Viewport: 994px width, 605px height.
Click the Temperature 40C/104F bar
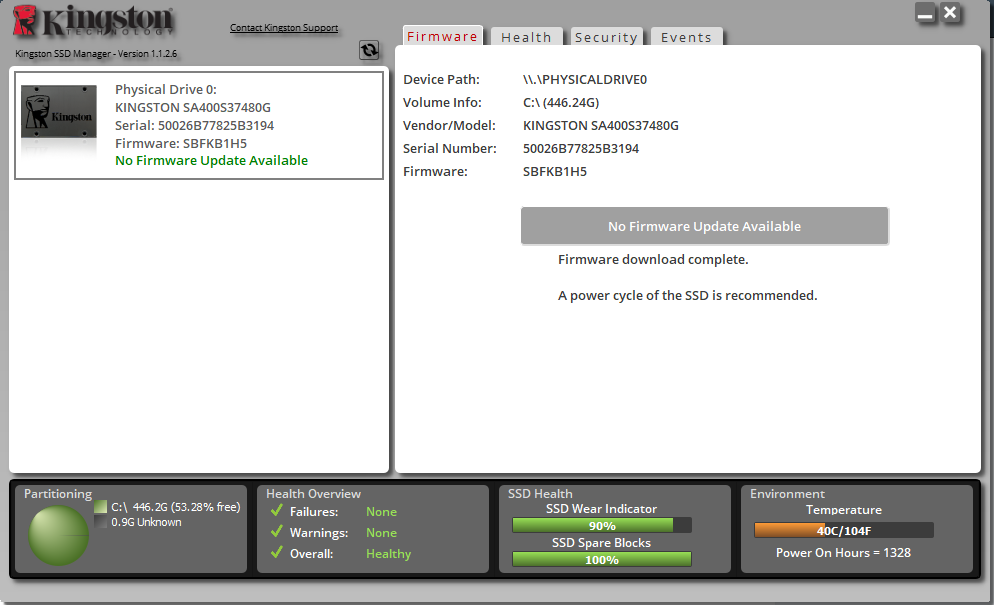pyautogui.click(x=844, y=530)
